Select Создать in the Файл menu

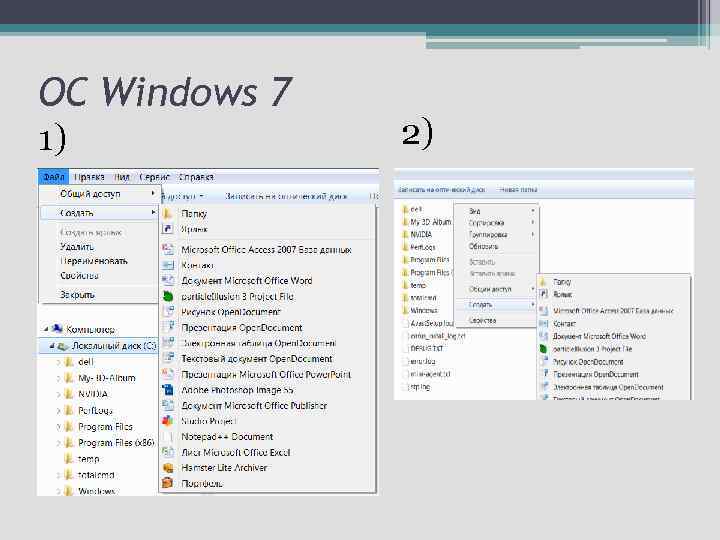tap(99, 213)
